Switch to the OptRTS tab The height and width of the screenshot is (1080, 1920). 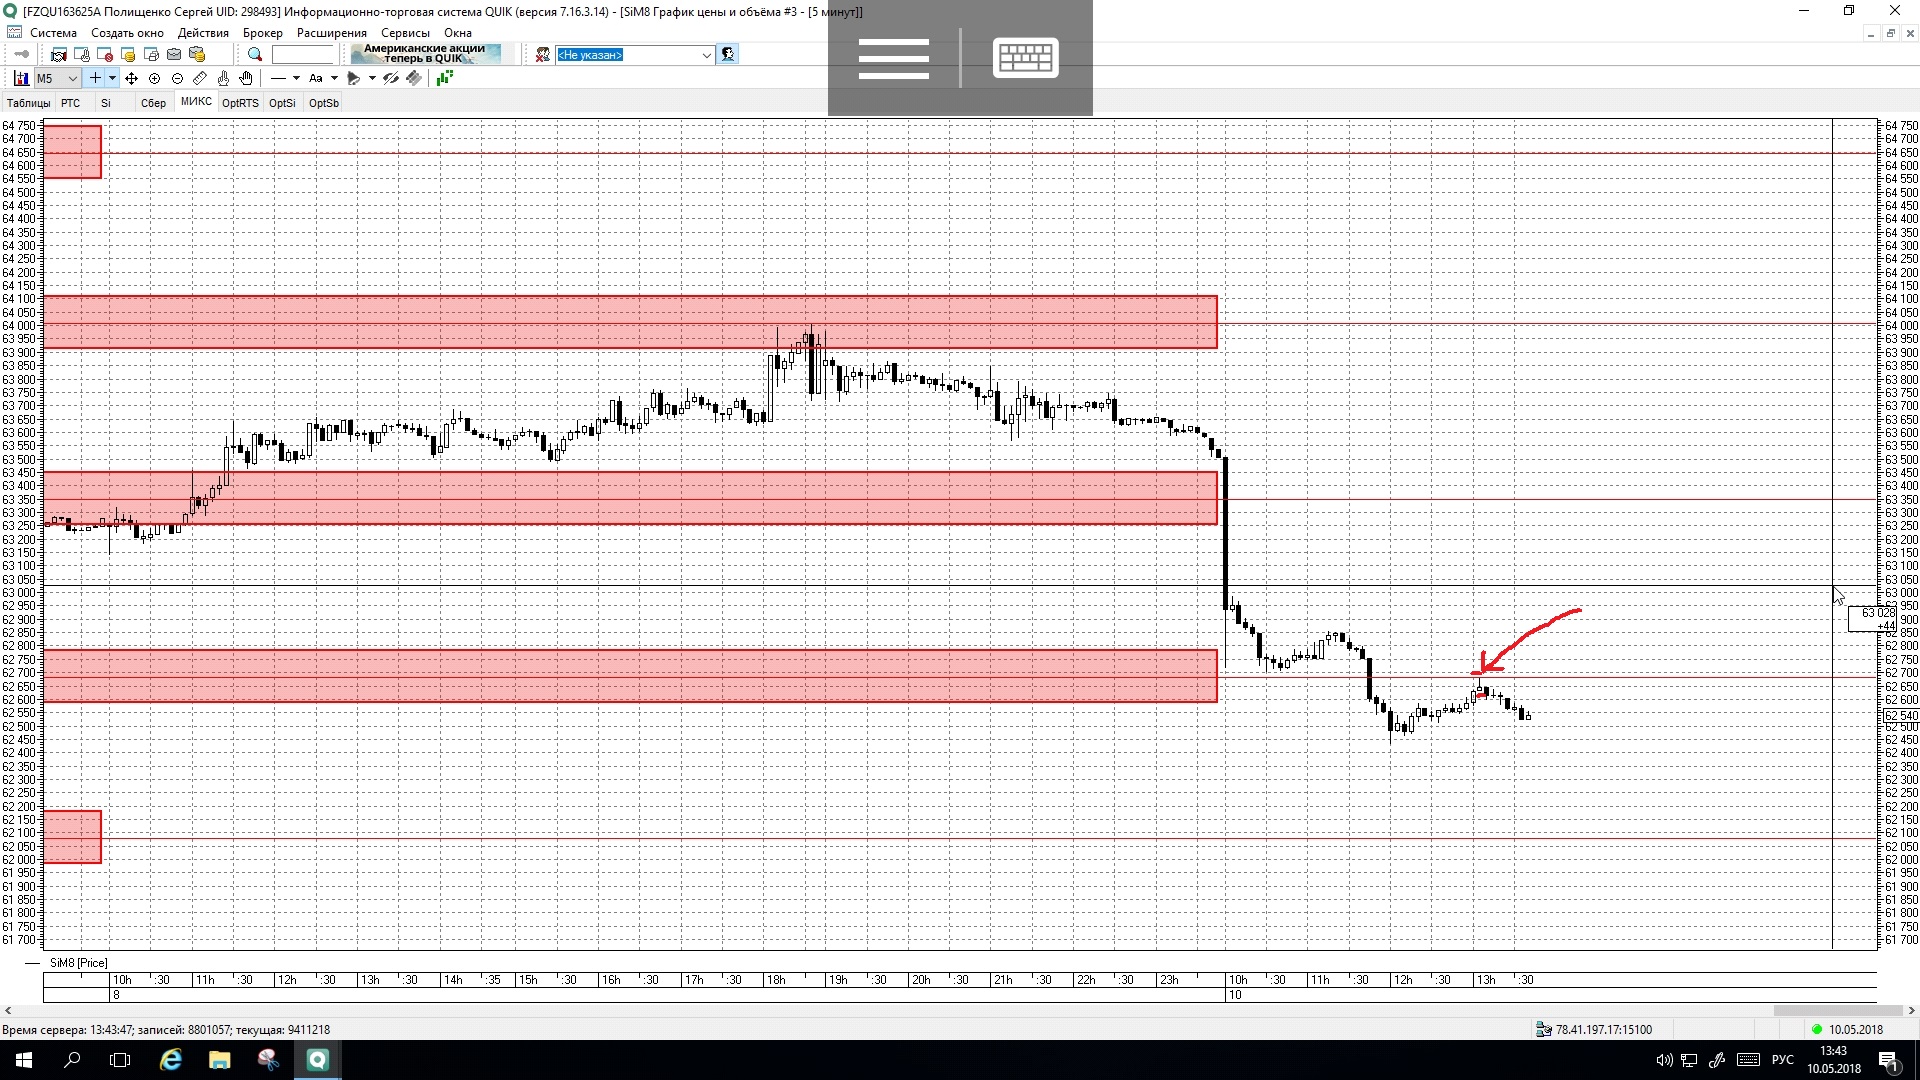pos(240,103)
